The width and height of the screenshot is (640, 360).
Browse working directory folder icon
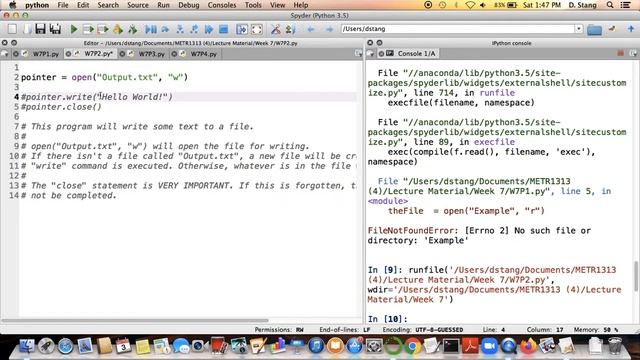tap(594, 29)
